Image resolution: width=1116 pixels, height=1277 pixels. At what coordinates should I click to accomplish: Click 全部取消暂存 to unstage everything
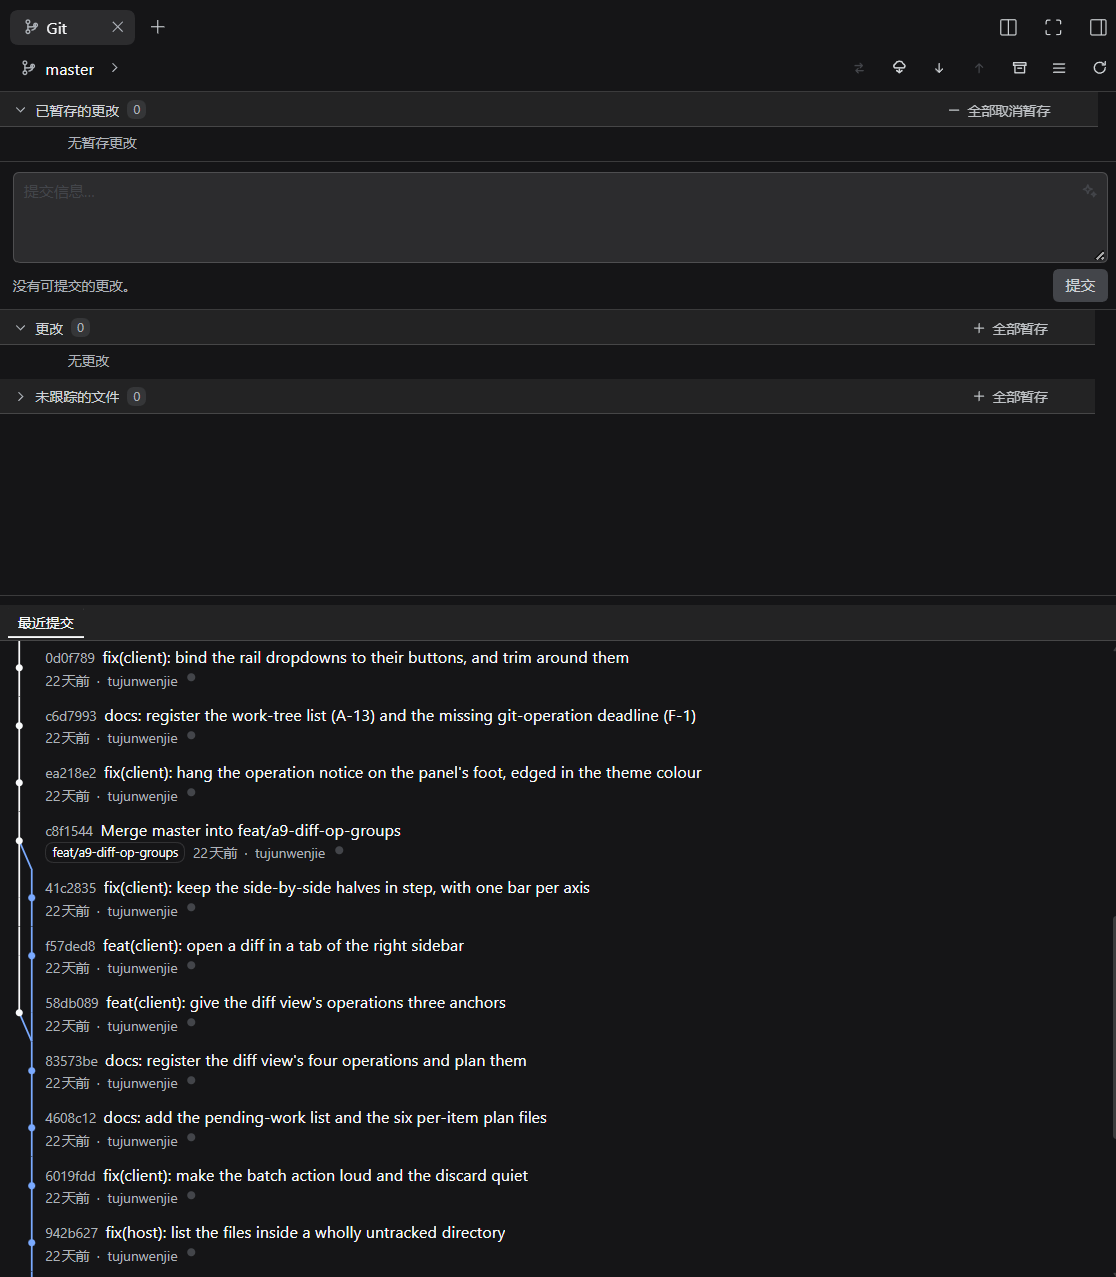pos(999,111)
